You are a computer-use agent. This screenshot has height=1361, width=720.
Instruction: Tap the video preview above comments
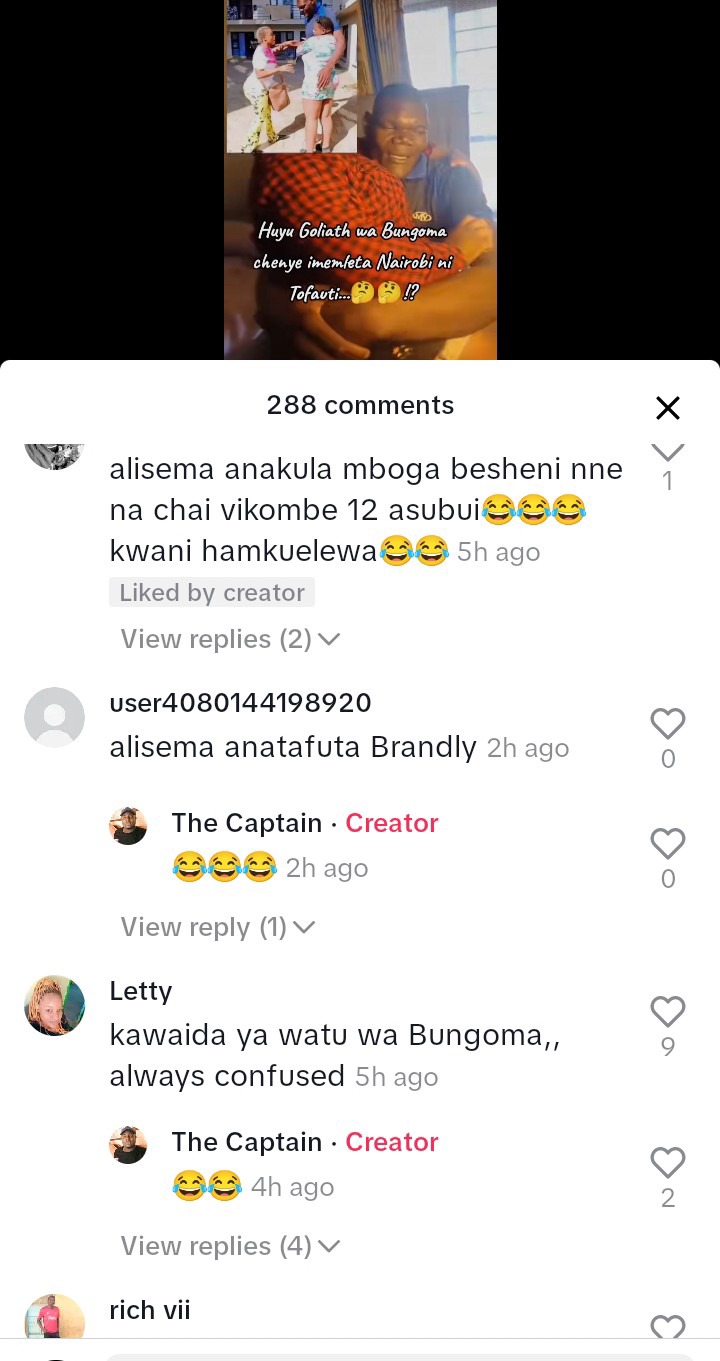(x=360, y=180)
